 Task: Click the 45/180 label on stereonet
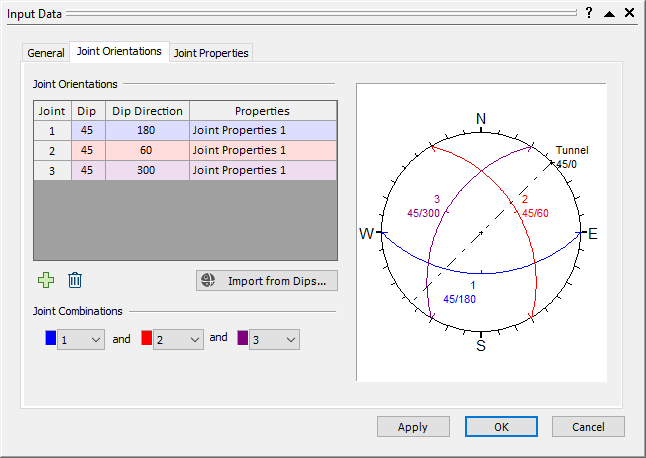point(459,299)
